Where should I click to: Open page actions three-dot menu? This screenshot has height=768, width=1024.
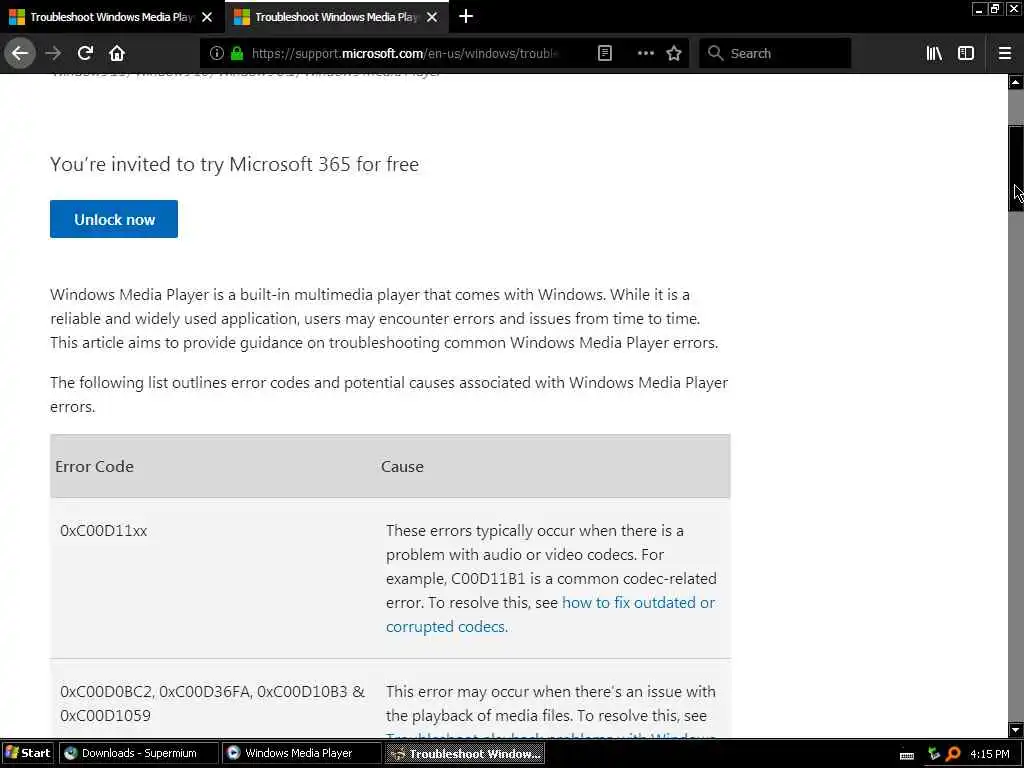click(x=645, y=54)
